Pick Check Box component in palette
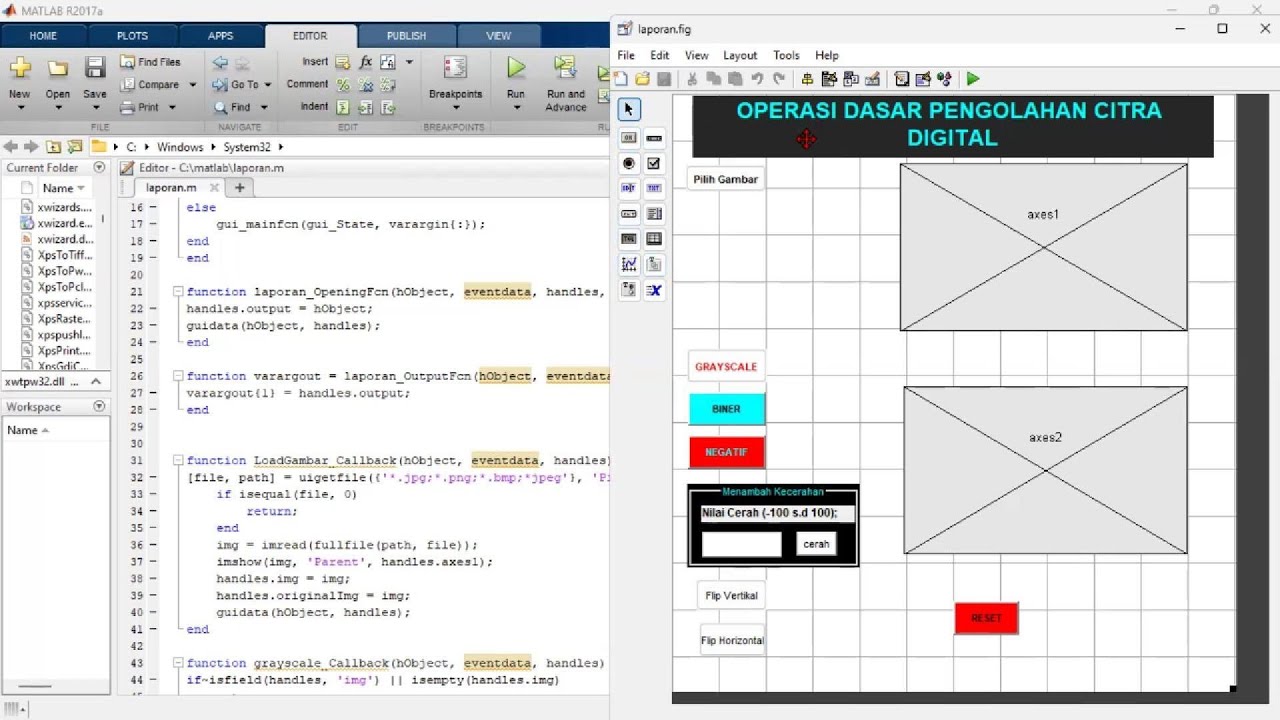1280x720 pixels. (654, 163)
